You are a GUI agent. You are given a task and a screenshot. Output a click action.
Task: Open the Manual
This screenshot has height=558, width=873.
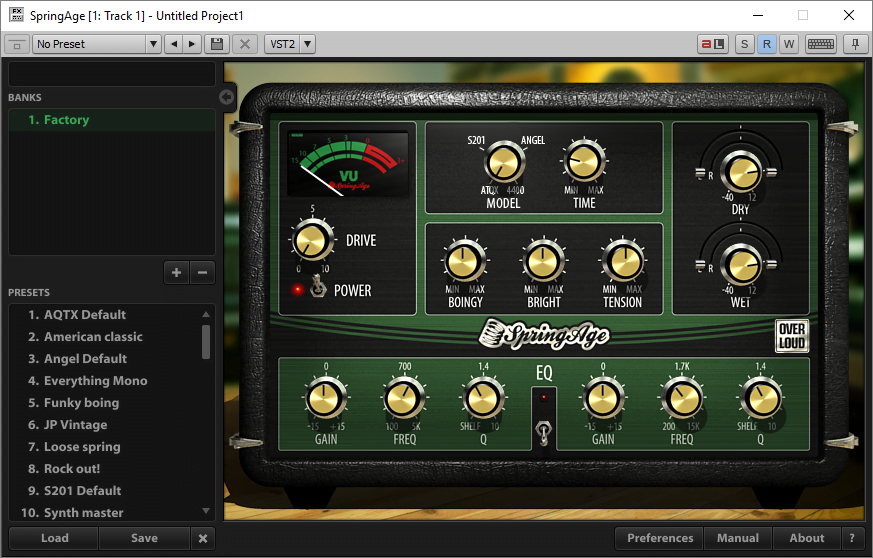738,538
